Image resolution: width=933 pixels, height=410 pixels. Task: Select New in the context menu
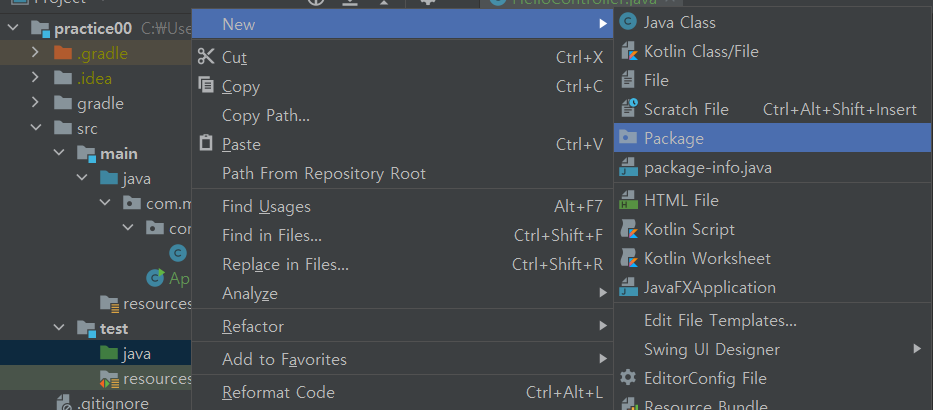[x=403, y=24]
